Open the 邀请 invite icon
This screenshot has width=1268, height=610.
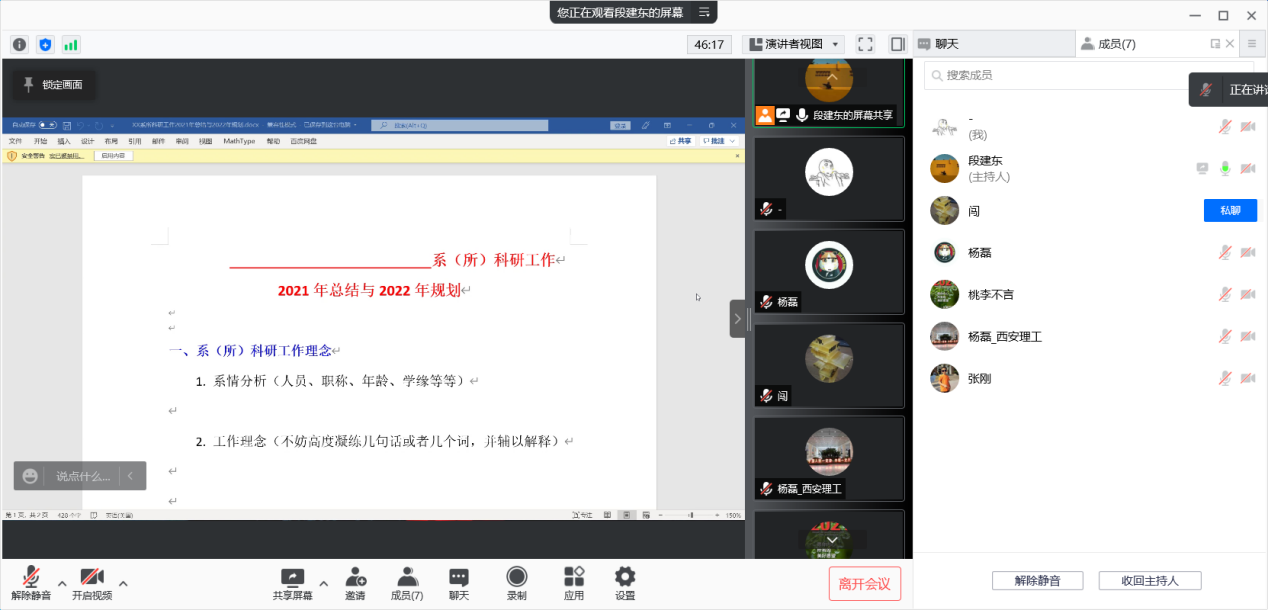(355, 583)
